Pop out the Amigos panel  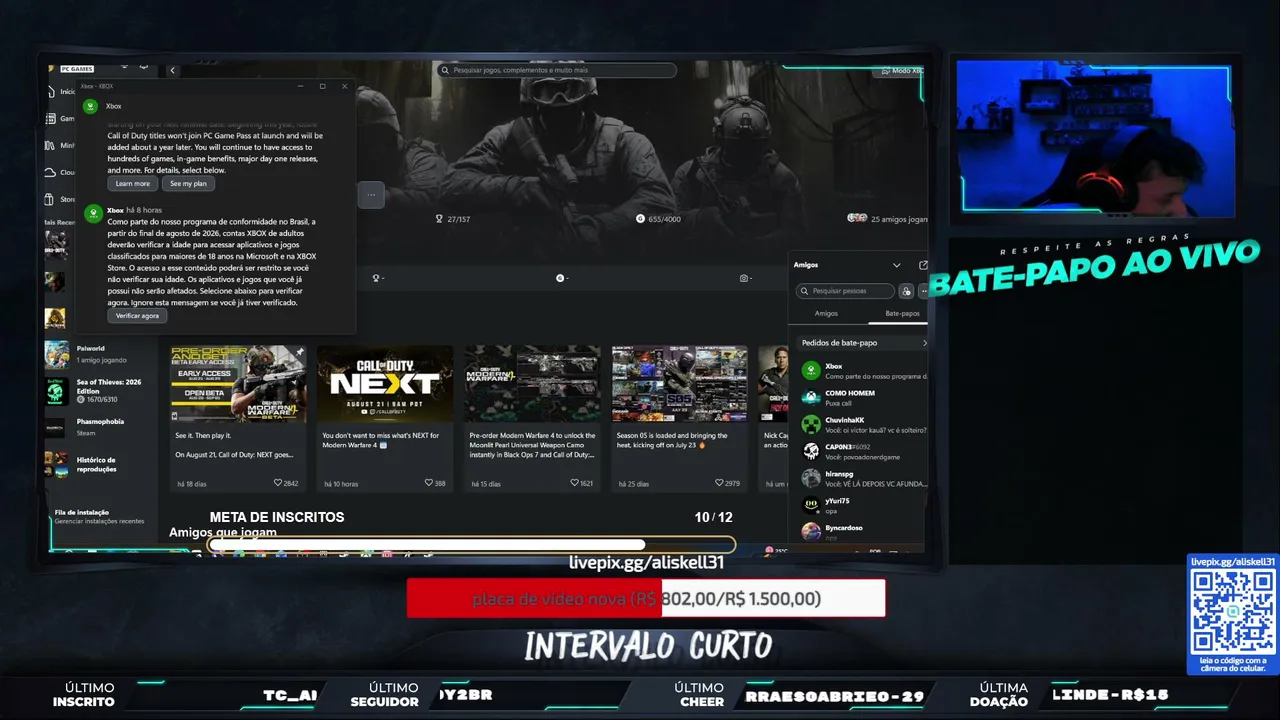point(922,265)
